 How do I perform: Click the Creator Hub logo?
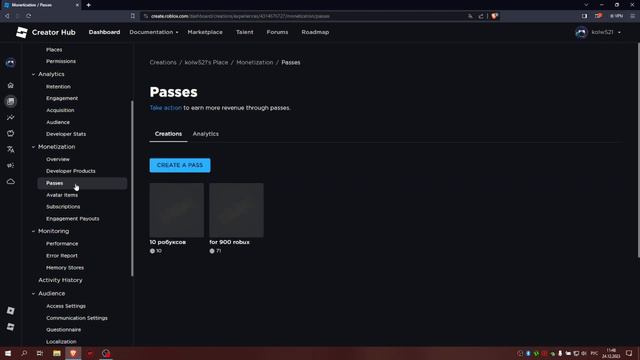[45, 32]
